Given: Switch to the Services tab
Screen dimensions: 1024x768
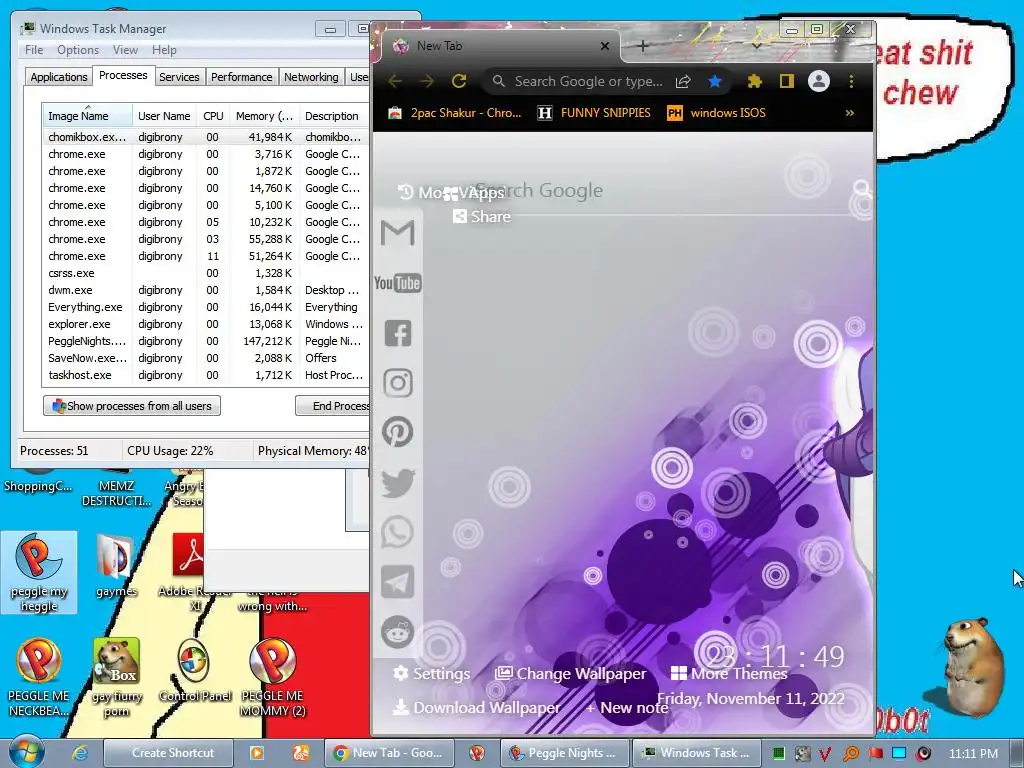Looking at the screenshot, I should 179,77.
